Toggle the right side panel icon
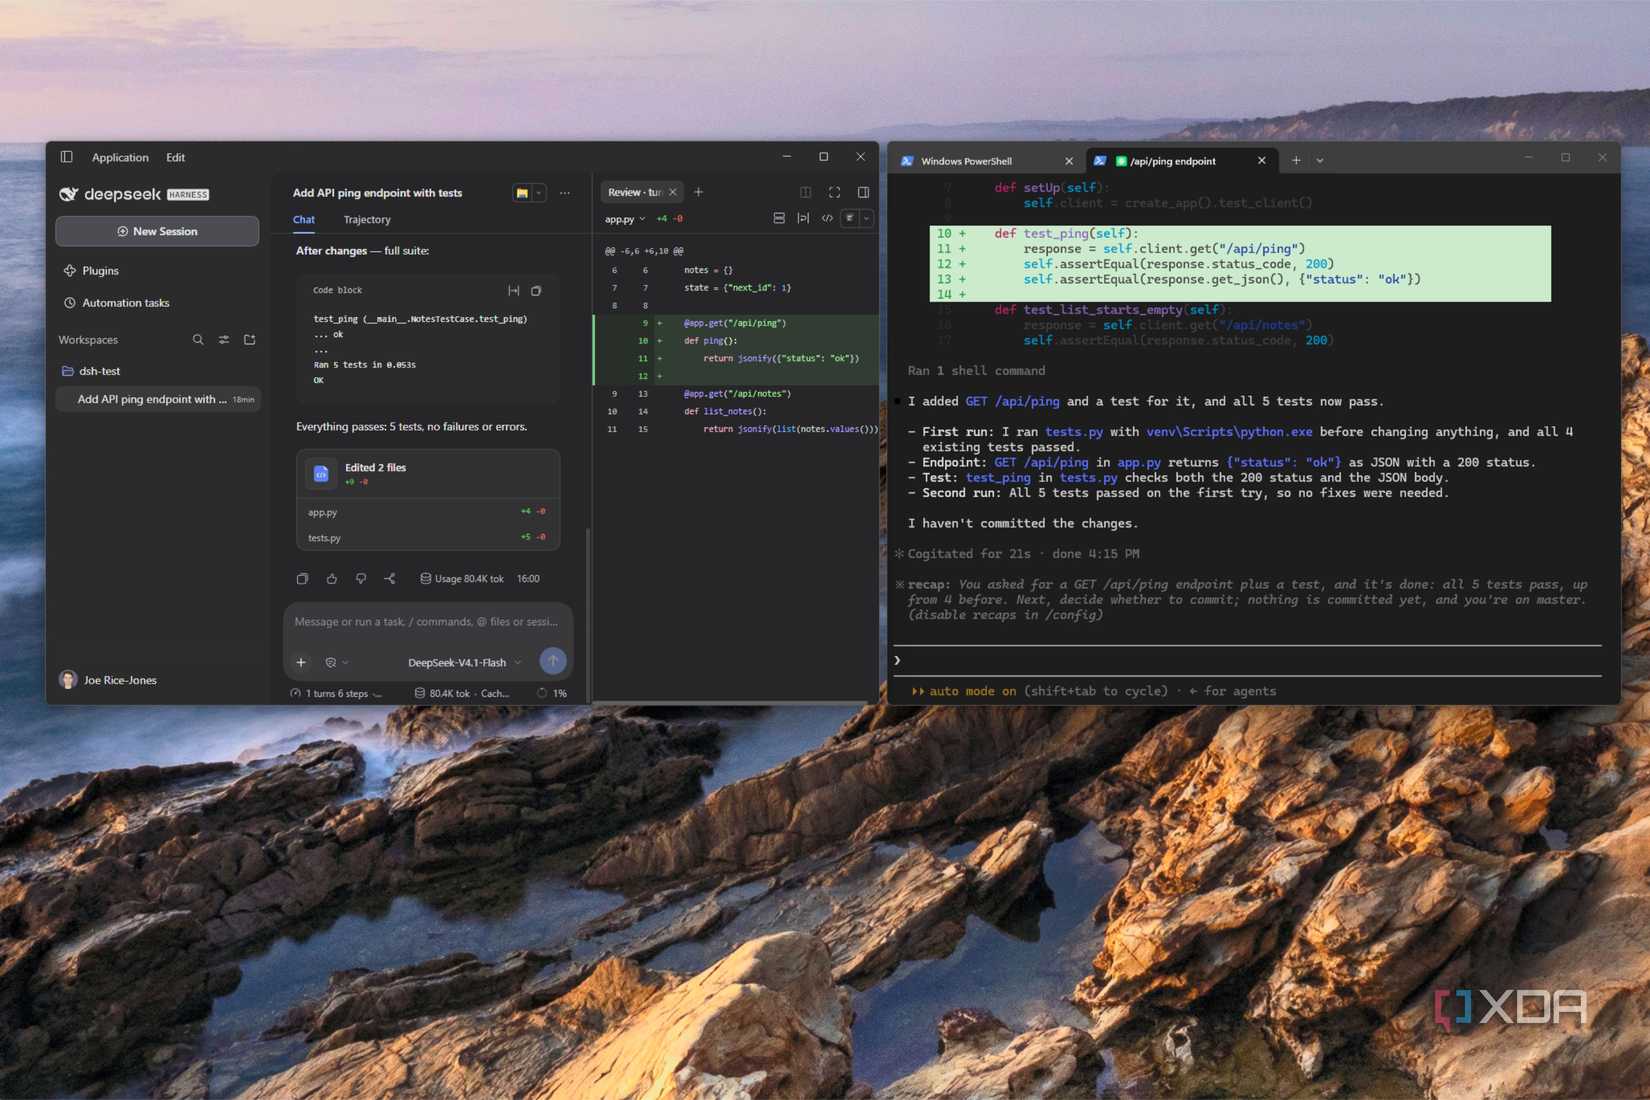 [863, 192]
